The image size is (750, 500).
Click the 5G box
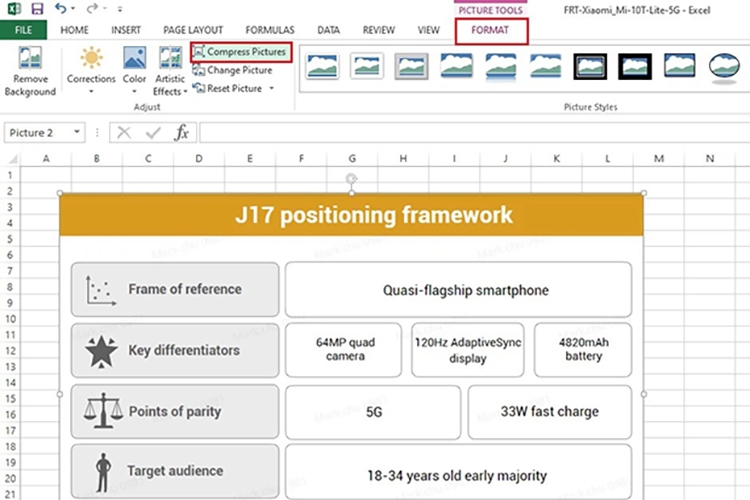[373, 412]
